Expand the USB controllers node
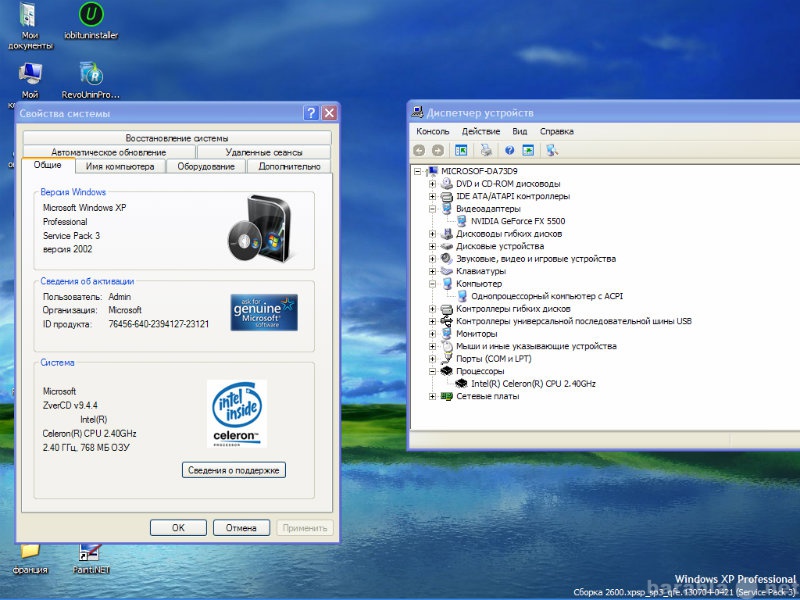This screenshot has width=800, height=600. 432,321
